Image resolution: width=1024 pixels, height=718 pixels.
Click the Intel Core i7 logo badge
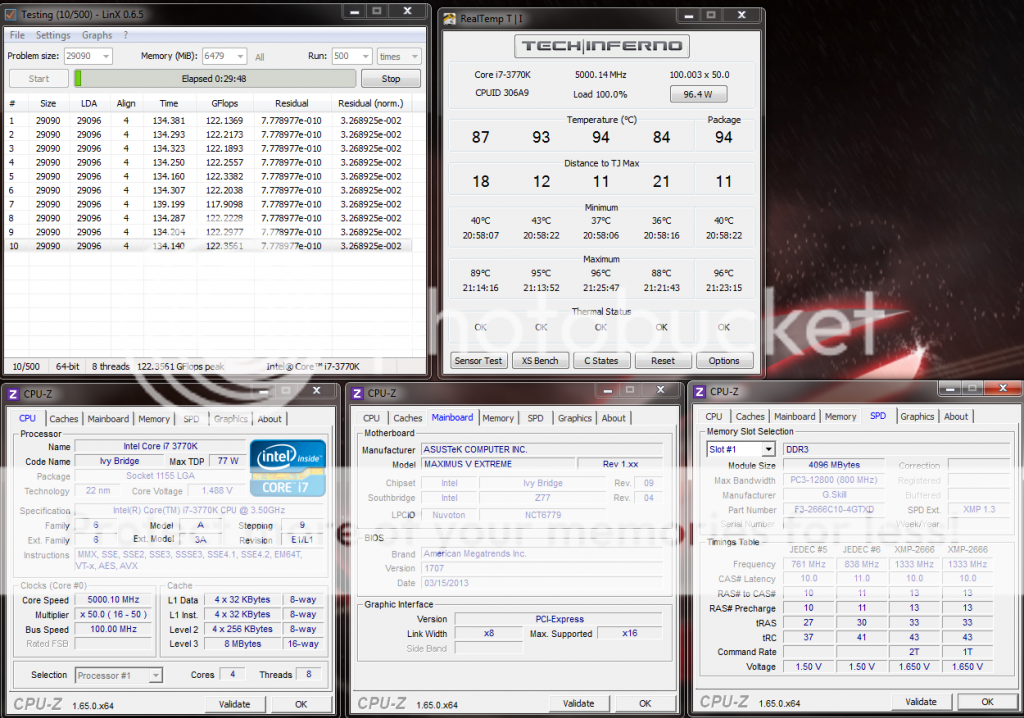tap(285, 467)
